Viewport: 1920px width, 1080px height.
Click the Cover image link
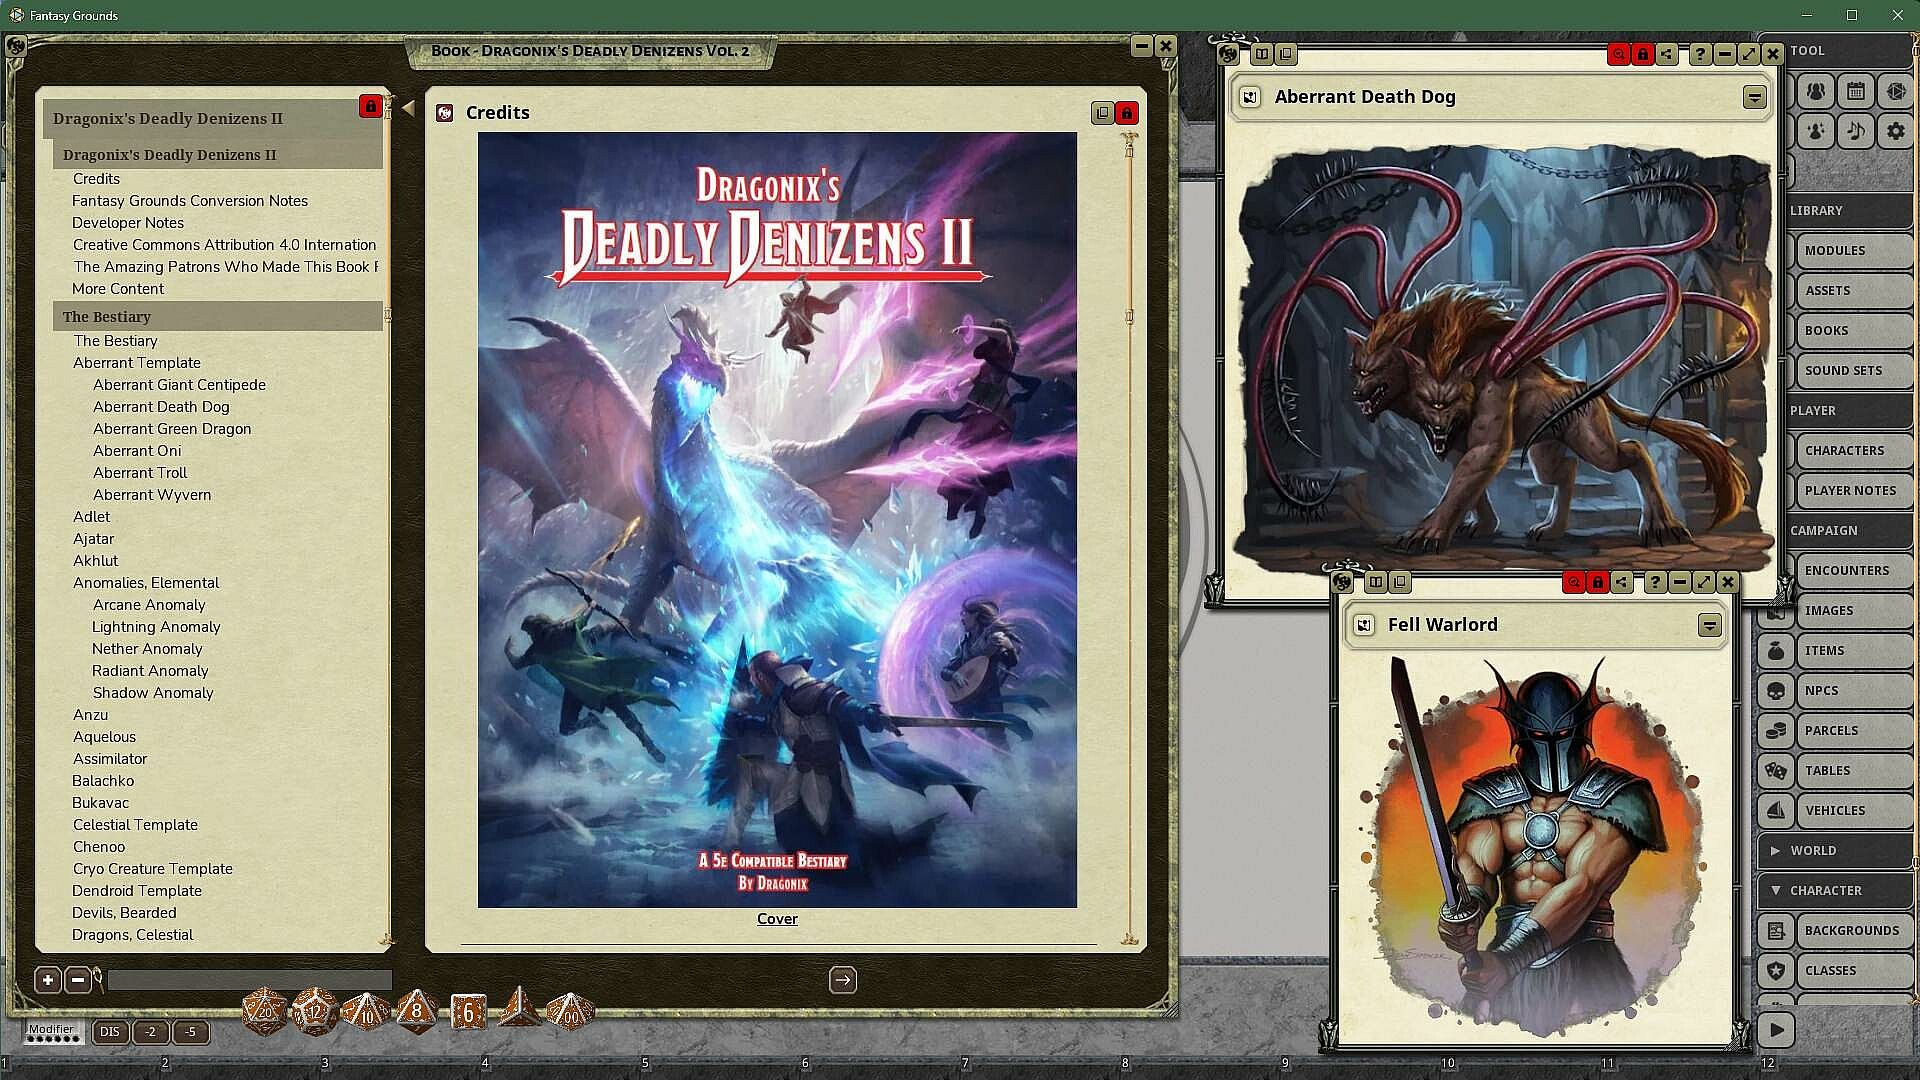pyautogui.click(x=777, y=918)
